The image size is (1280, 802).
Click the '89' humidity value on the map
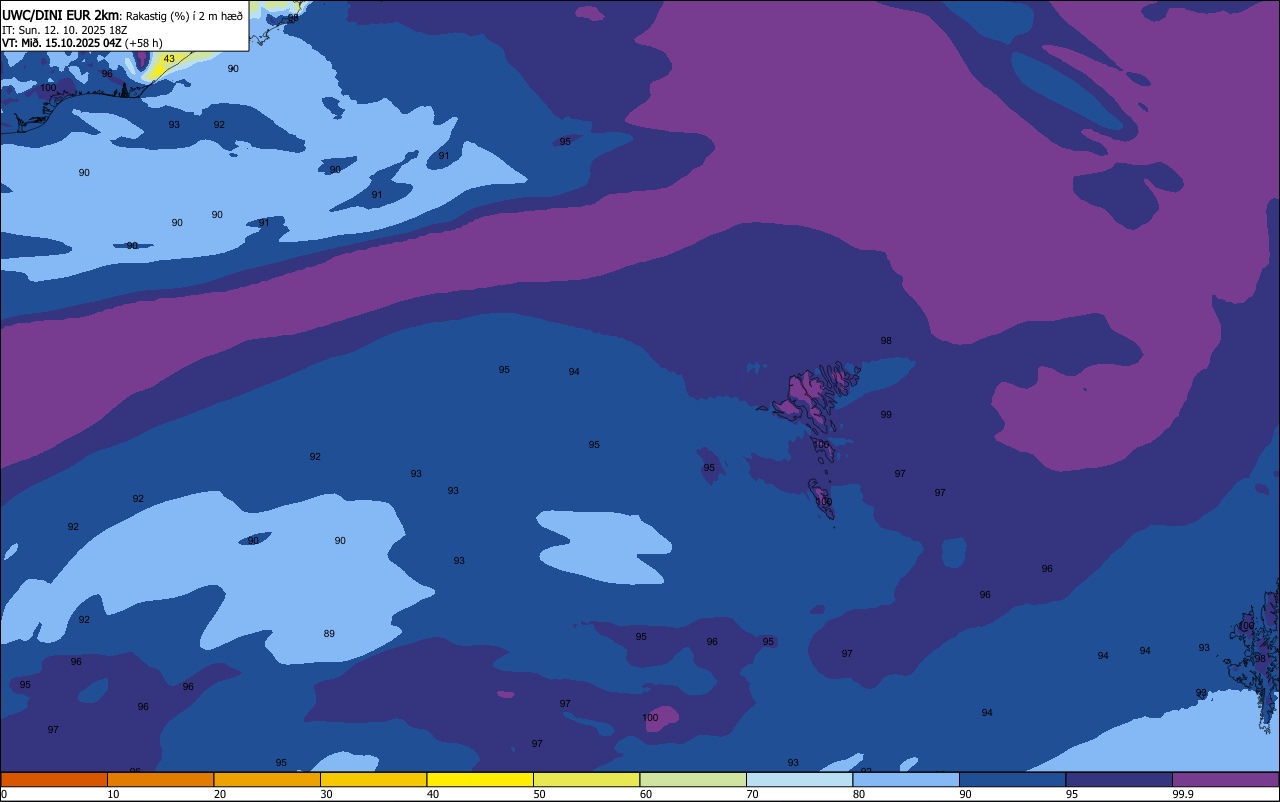(x=329, y=634)
